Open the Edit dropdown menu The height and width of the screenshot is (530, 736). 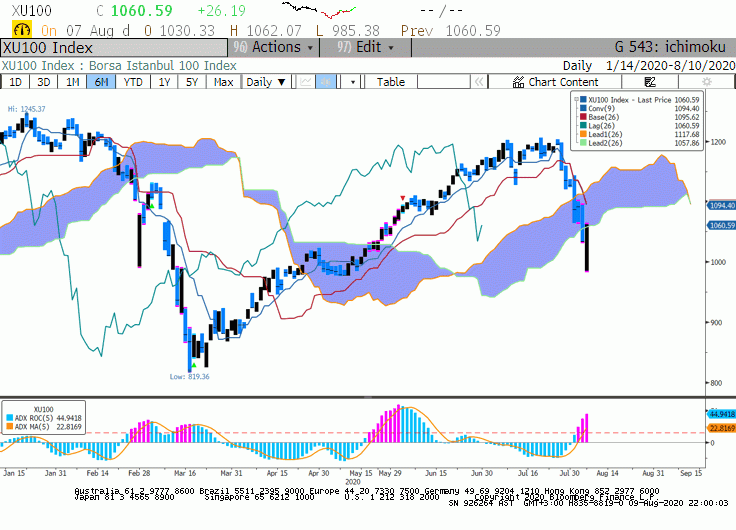coord(365,47)
